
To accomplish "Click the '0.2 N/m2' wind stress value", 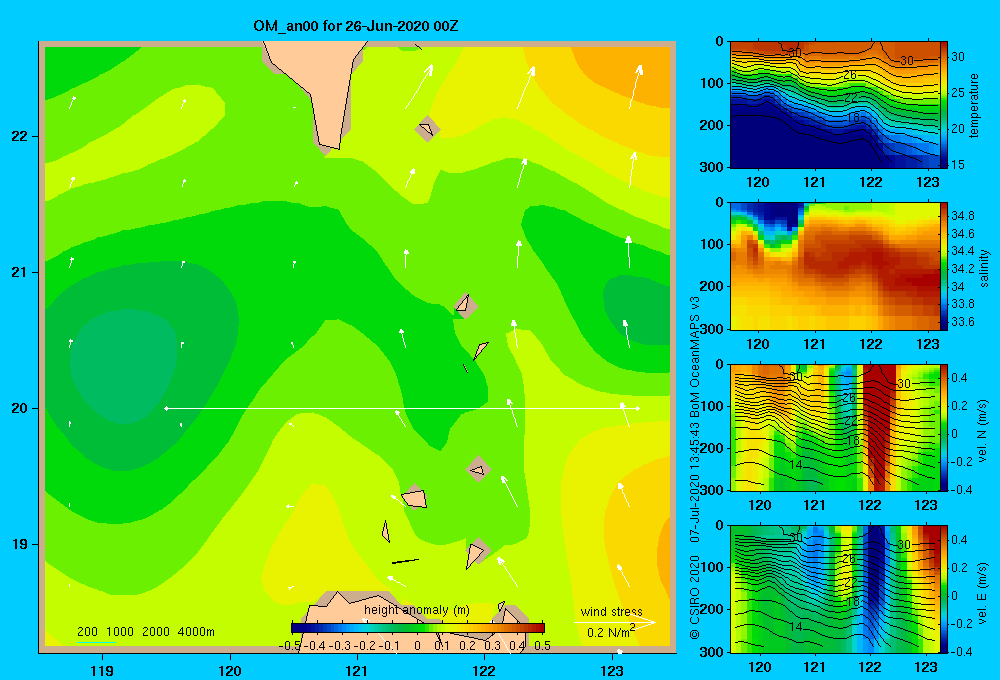I will (x=610, y=632).
